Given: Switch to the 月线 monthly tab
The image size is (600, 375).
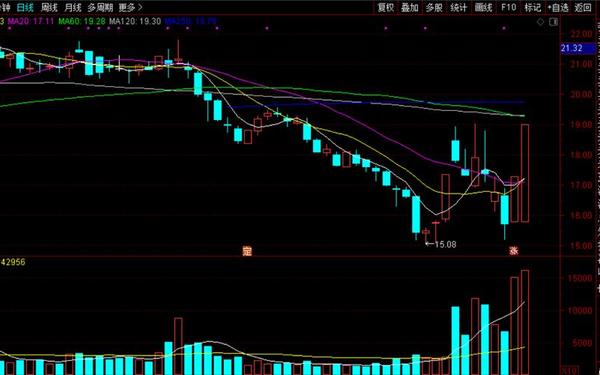Looking at the screenshot, I should [x=73, y=7].
